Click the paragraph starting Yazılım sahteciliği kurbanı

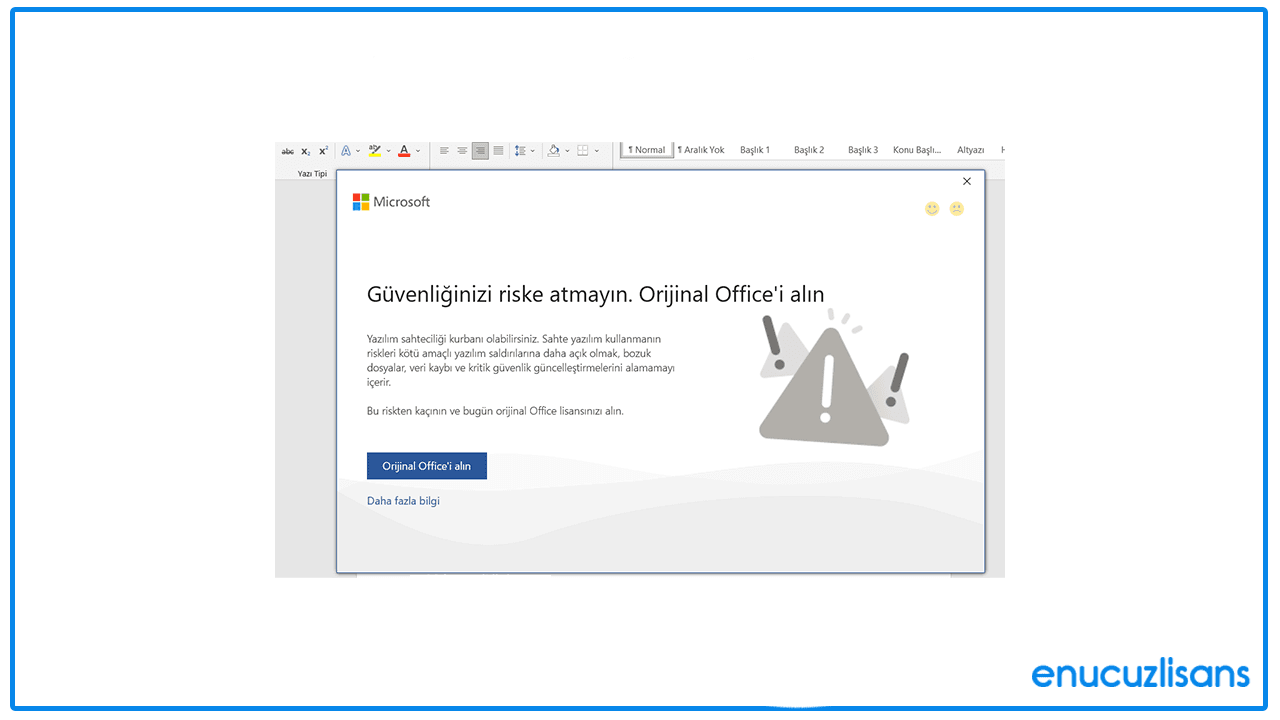pos(521,361)
